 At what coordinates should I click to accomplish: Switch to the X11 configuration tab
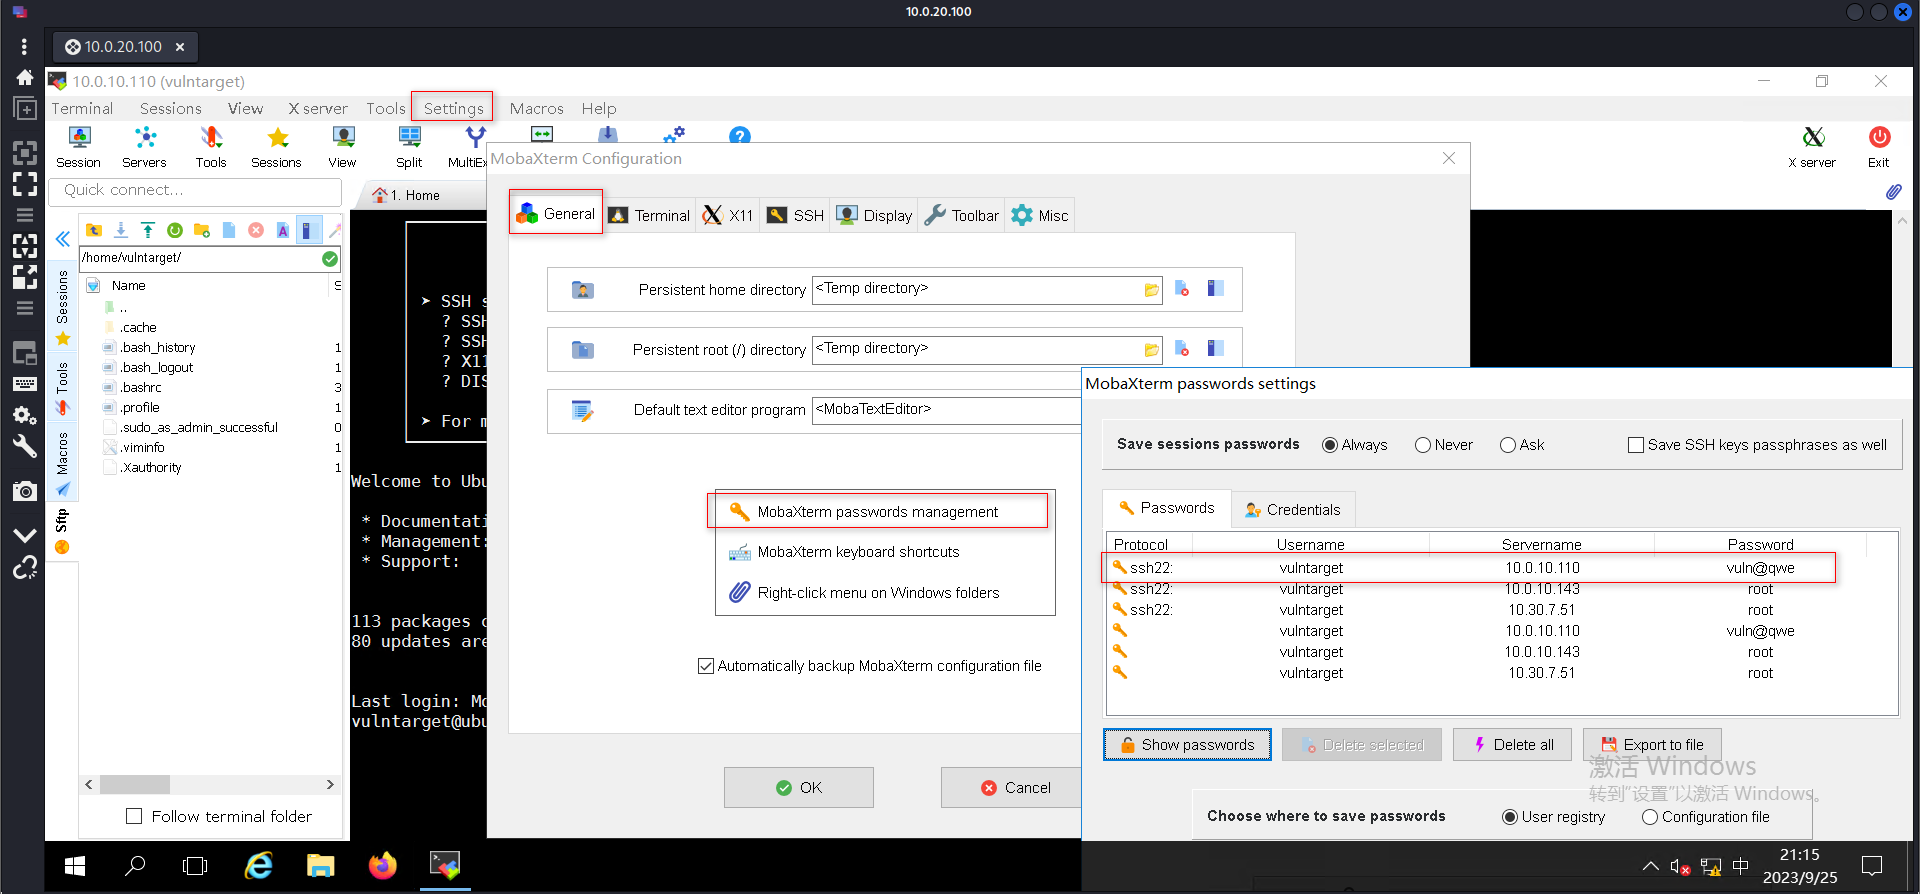pyautogui.click(x=728, y=215)
